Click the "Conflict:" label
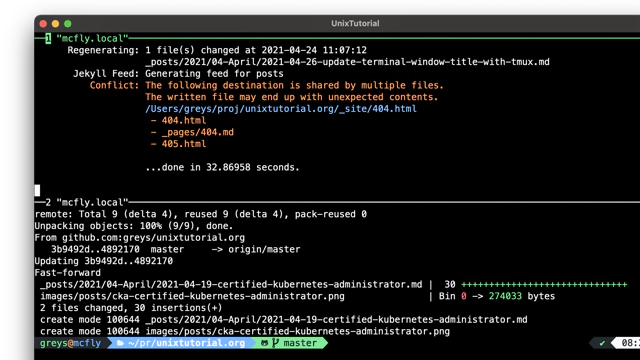 114,85
